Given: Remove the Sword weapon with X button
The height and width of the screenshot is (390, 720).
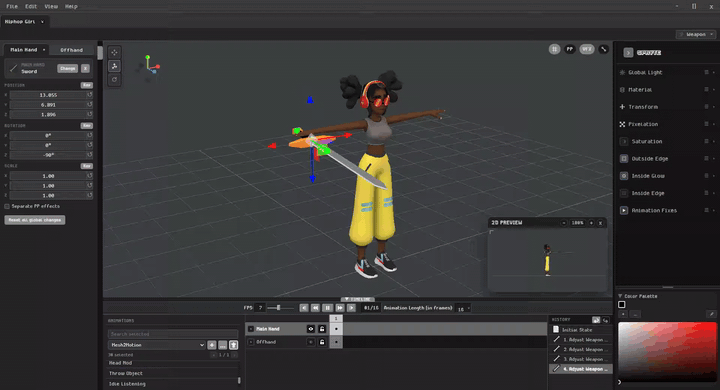Looking at the screenshot, I should click(85, 68).
